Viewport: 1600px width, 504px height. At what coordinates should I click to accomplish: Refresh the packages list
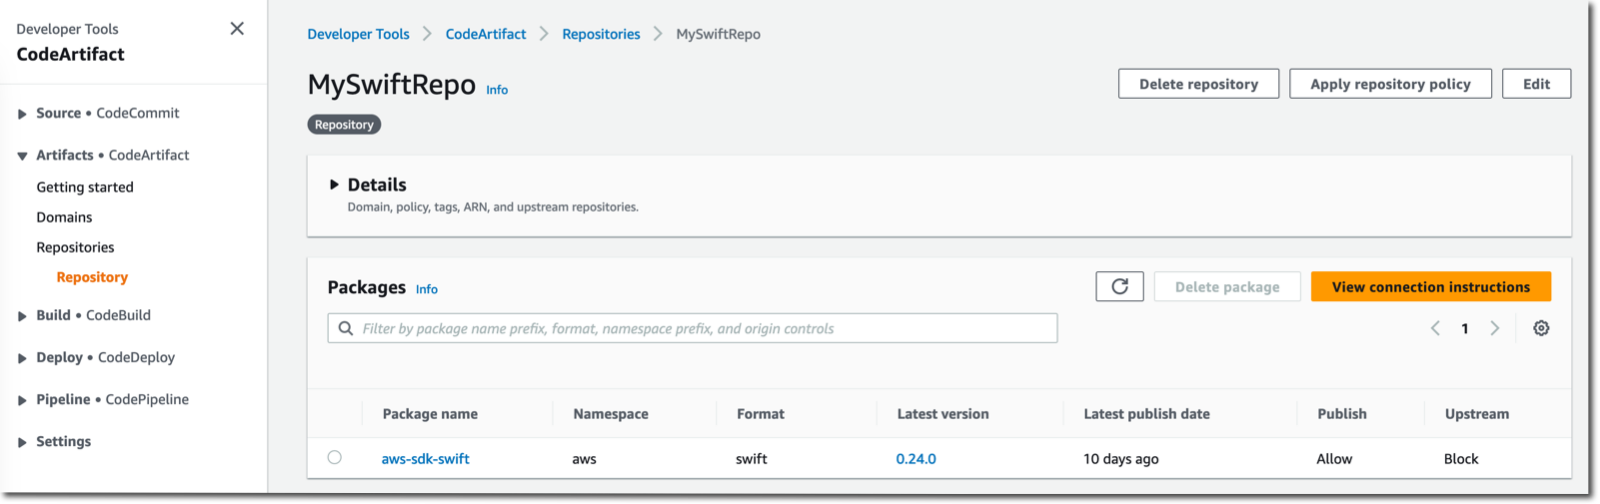[1120, 287]
